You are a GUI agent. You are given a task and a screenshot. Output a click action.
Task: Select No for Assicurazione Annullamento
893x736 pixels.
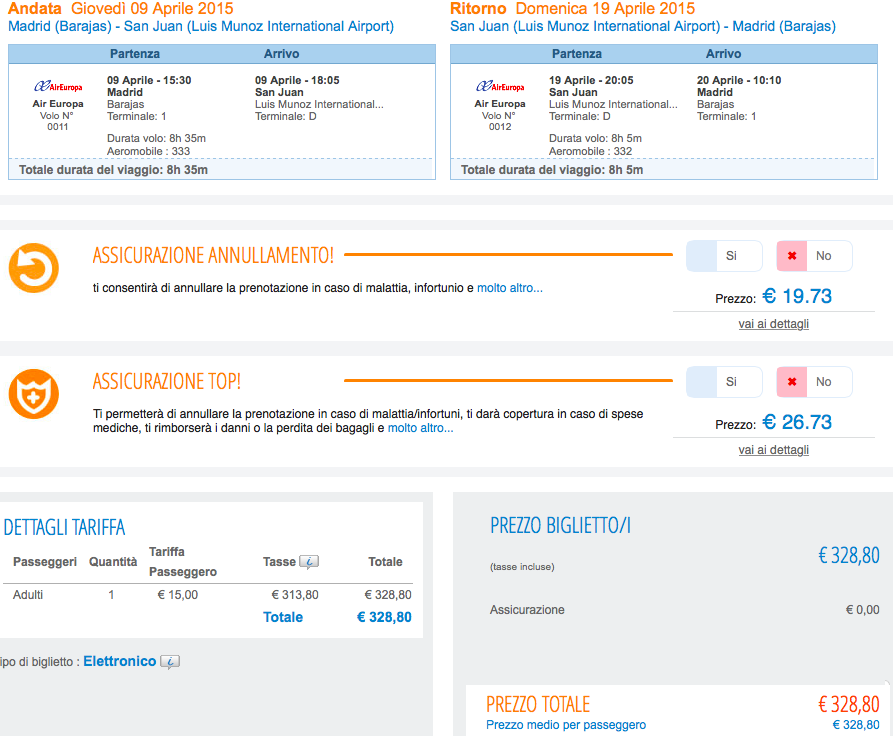pyautogui.click(x=814, y=256)
